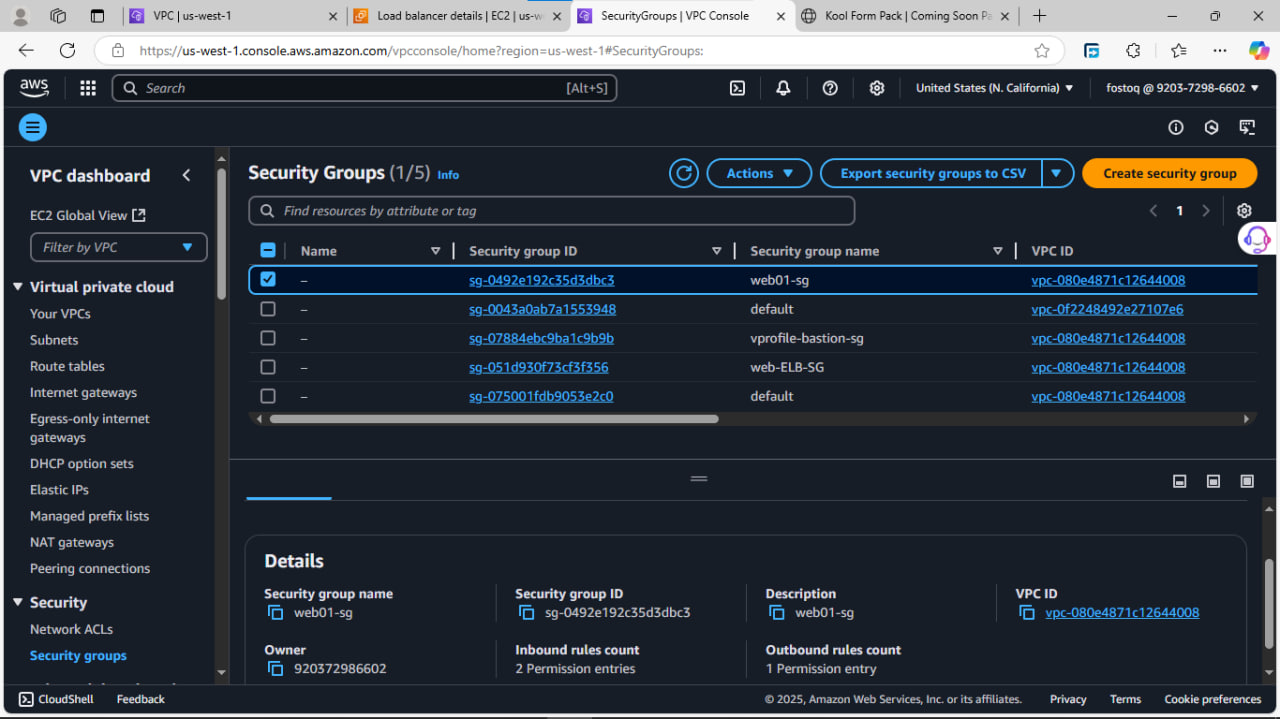
Task: Sort by the Name column arrow
Action: pos(435,251)
